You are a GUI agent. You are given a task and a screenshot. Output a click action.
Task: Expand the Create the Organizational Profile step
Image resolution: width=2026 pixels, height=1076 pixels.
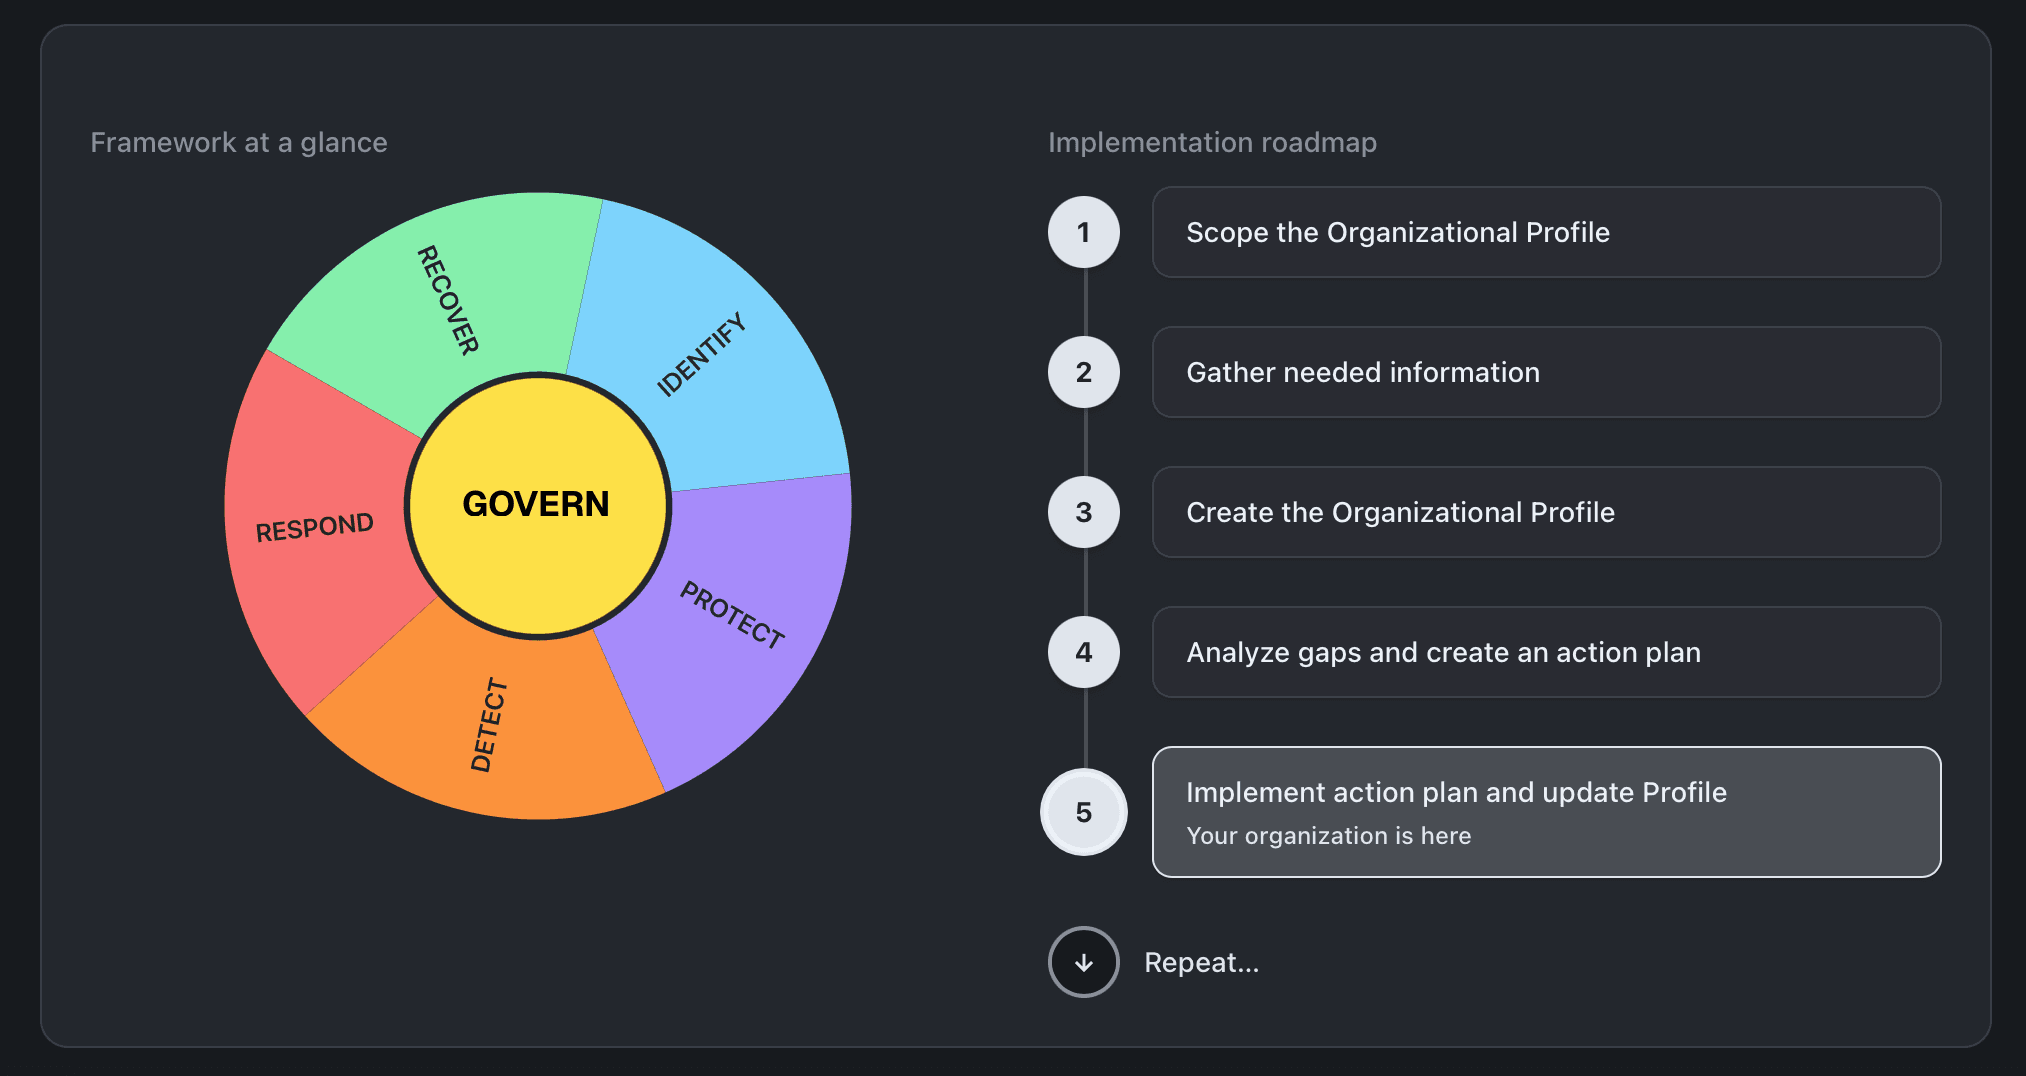1545,512
